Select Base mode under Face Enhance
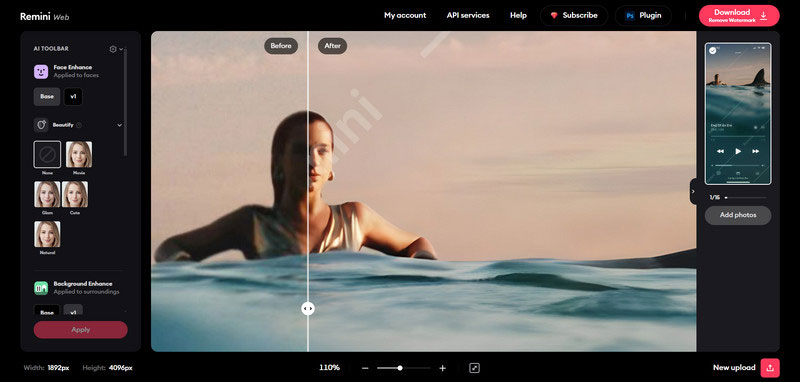This screenshot has width=800, height=382. tap(47, 96)
